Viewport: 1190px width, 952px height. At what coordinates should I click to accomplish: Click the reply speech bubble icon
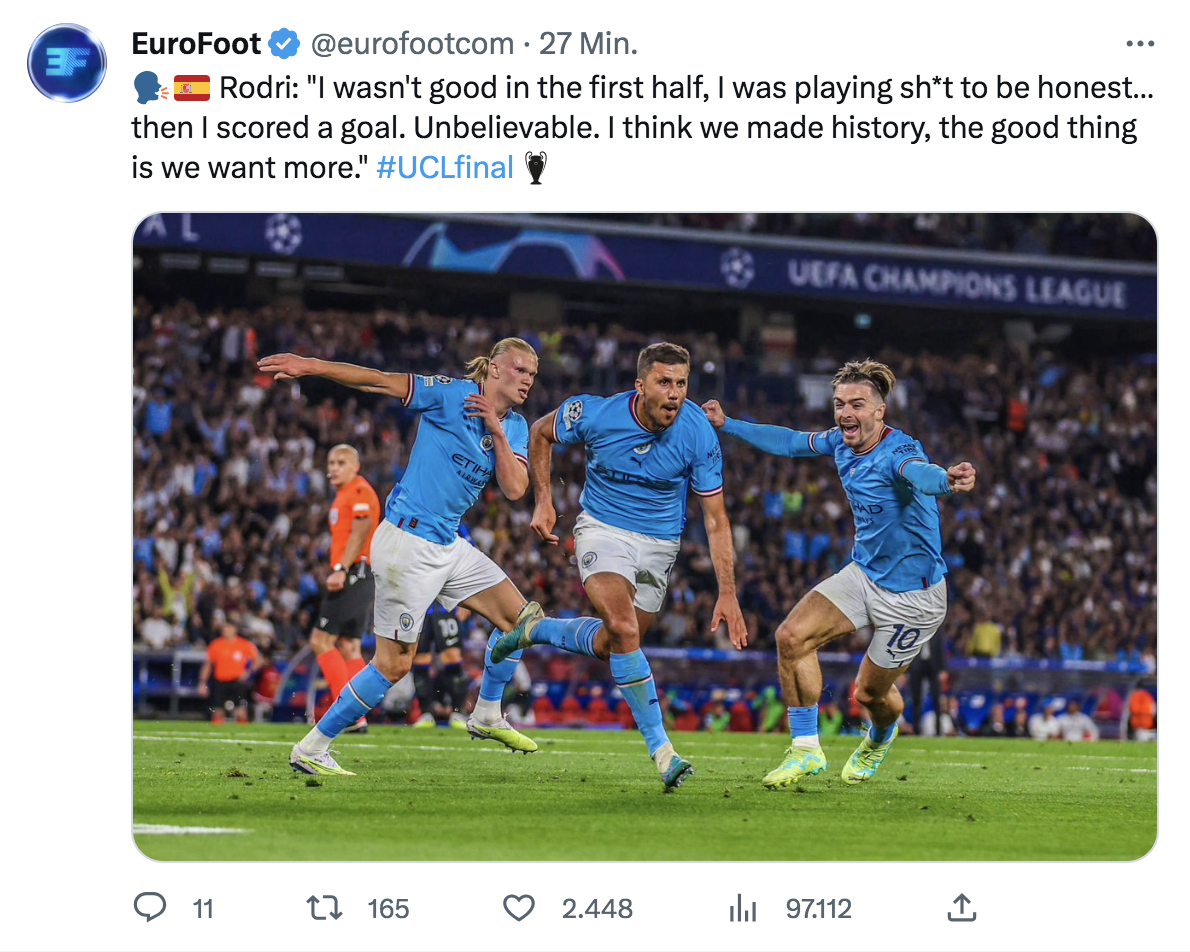[149, 907]
